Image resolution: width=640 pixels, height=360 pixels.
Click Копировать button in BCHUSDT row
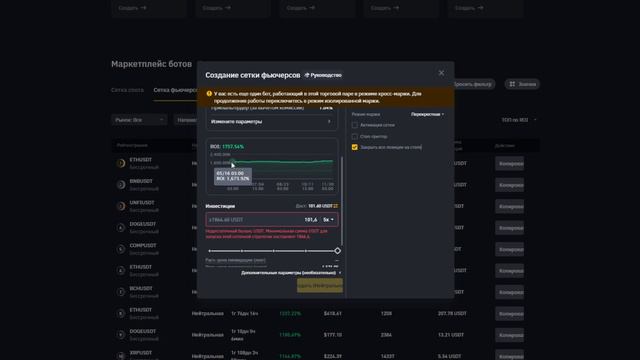(509, 292)
